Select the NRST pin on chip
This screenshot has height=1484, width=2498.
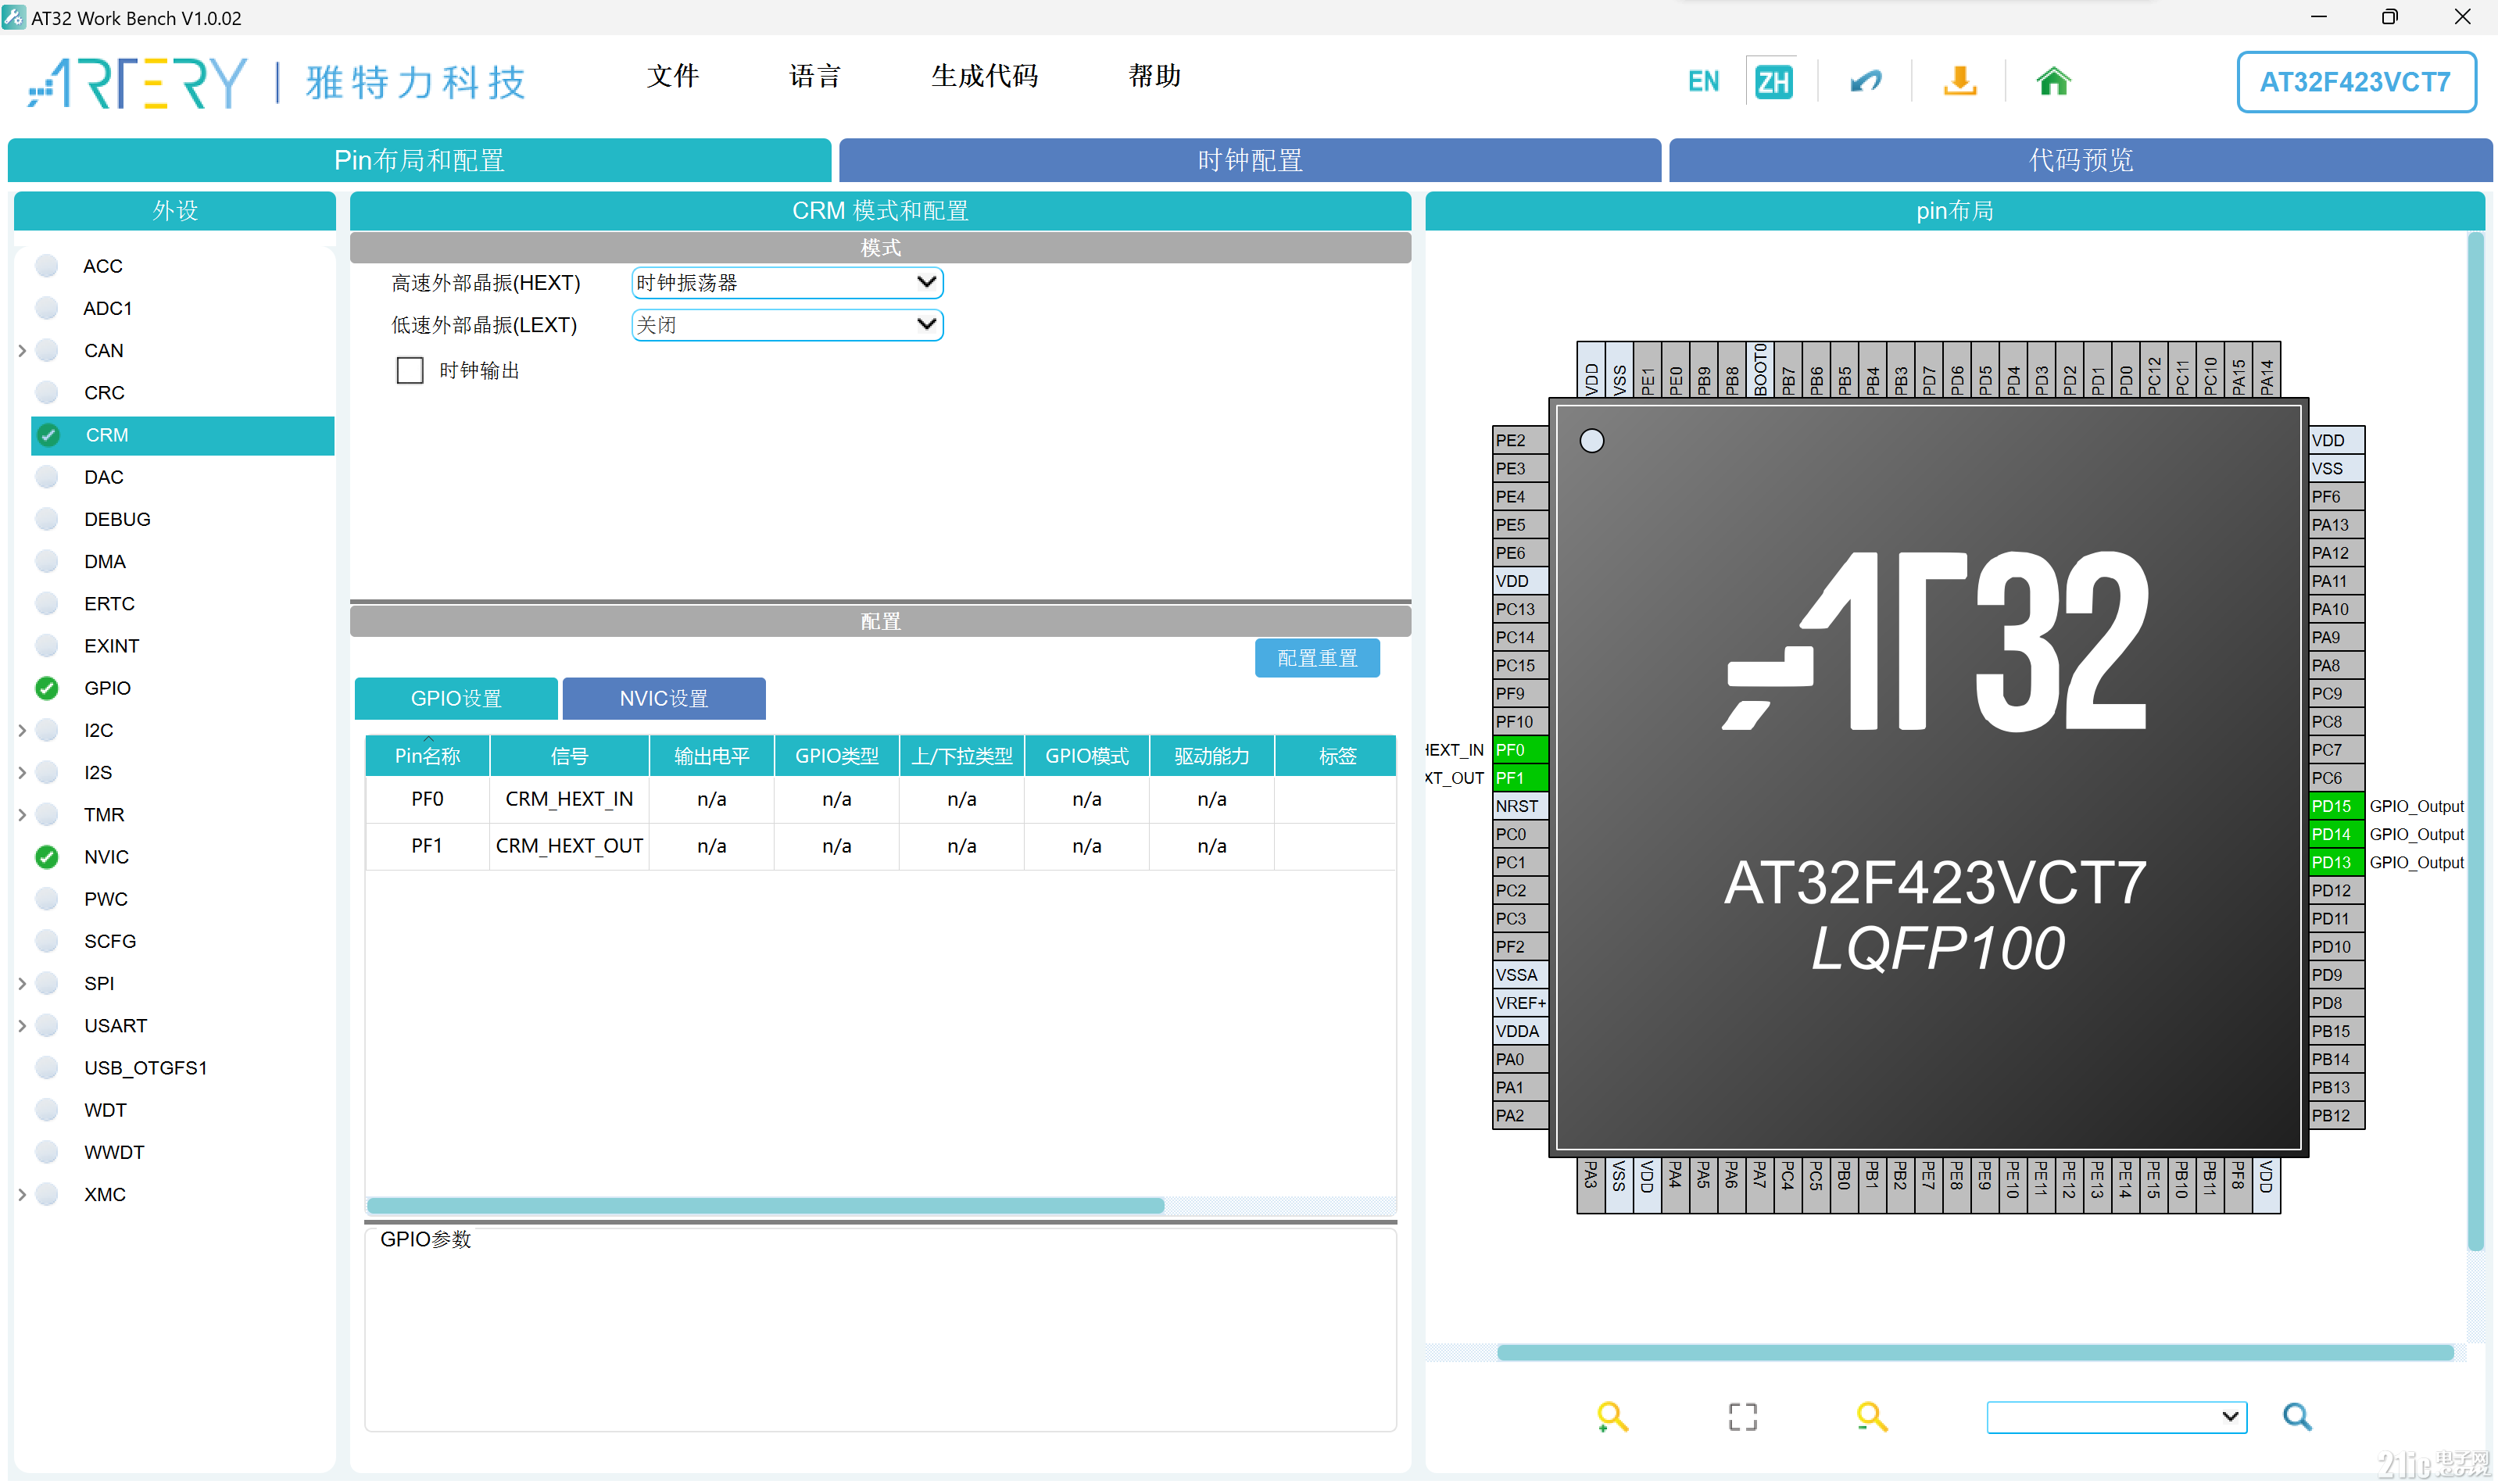(x=1519, y=806)
